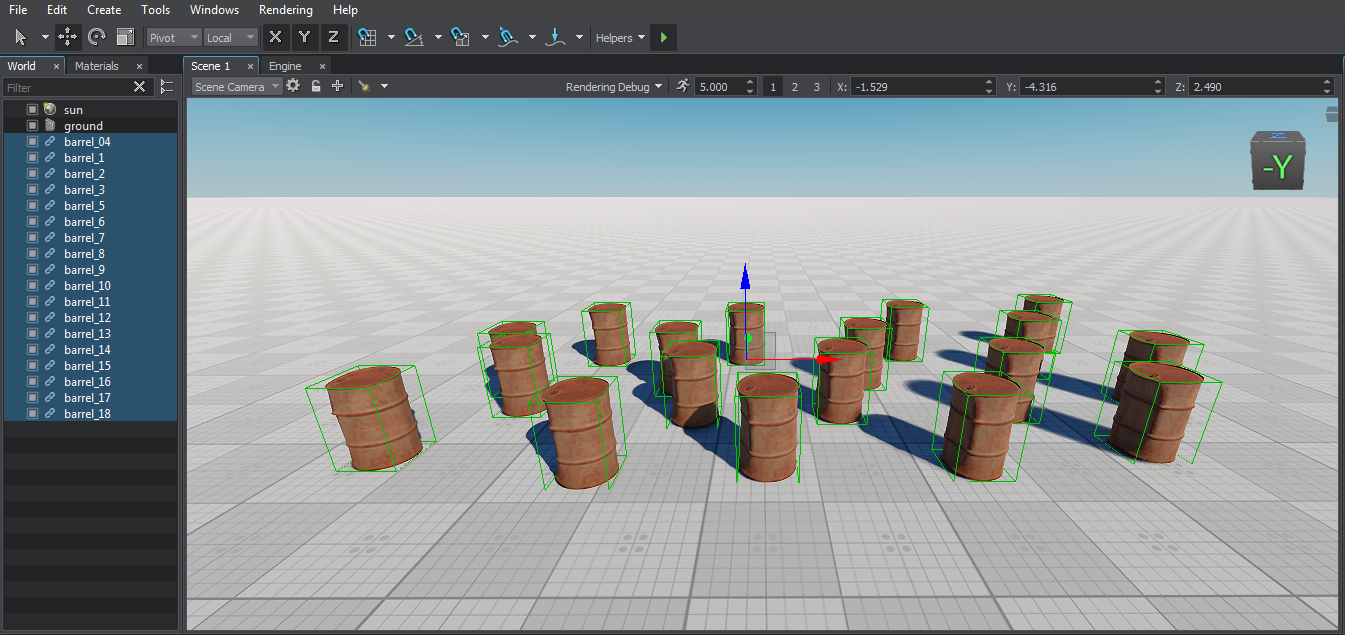
Task: Expand the Rendering Debug dropdown
Action: point(614,87)
